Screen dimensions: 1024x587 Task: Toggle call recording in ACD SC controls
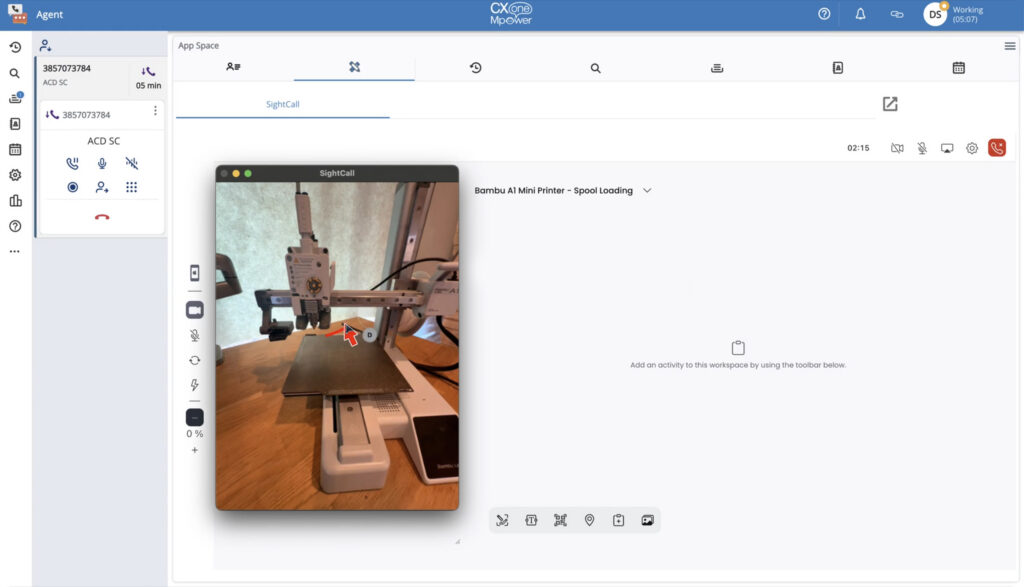click(x=72, y=187)
